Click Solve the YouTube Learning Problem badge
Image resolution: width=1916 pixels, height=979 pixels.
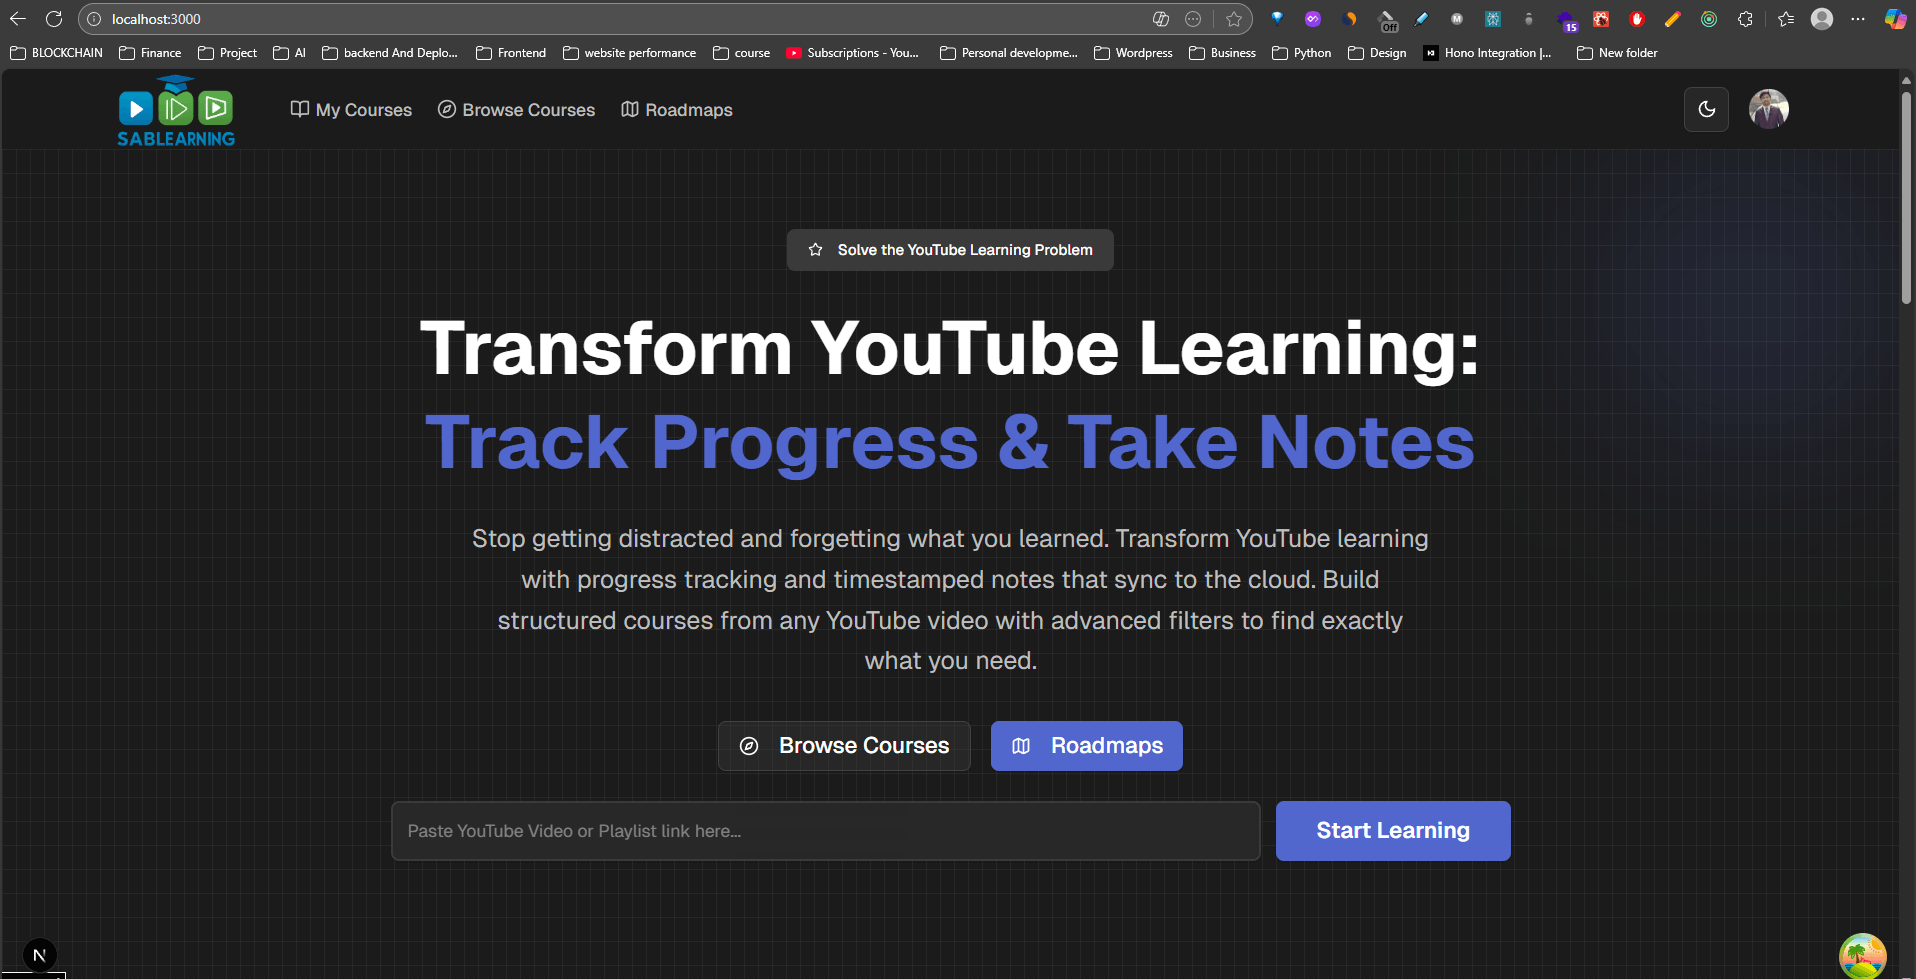(x=950, y=250)
